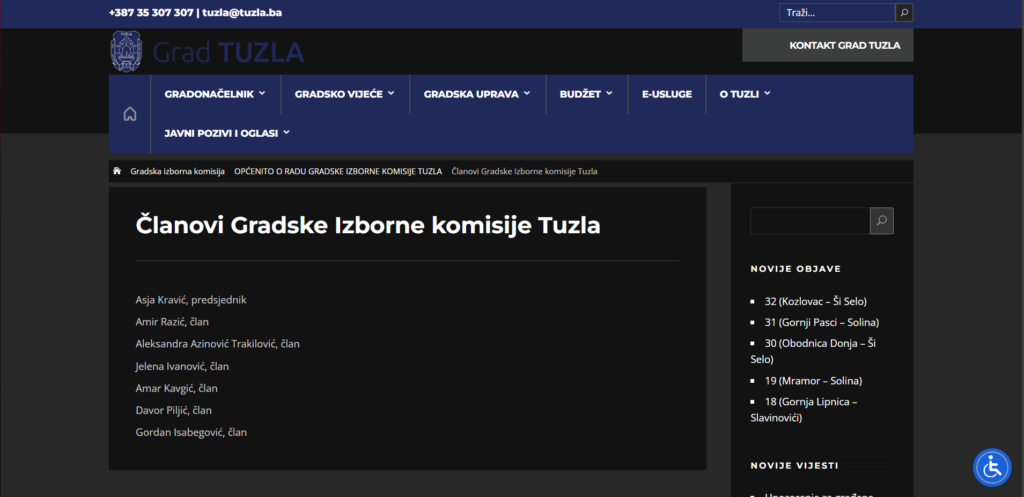Click the breadcrumb home icon
1024x497 pixels.
coord(117,171)
